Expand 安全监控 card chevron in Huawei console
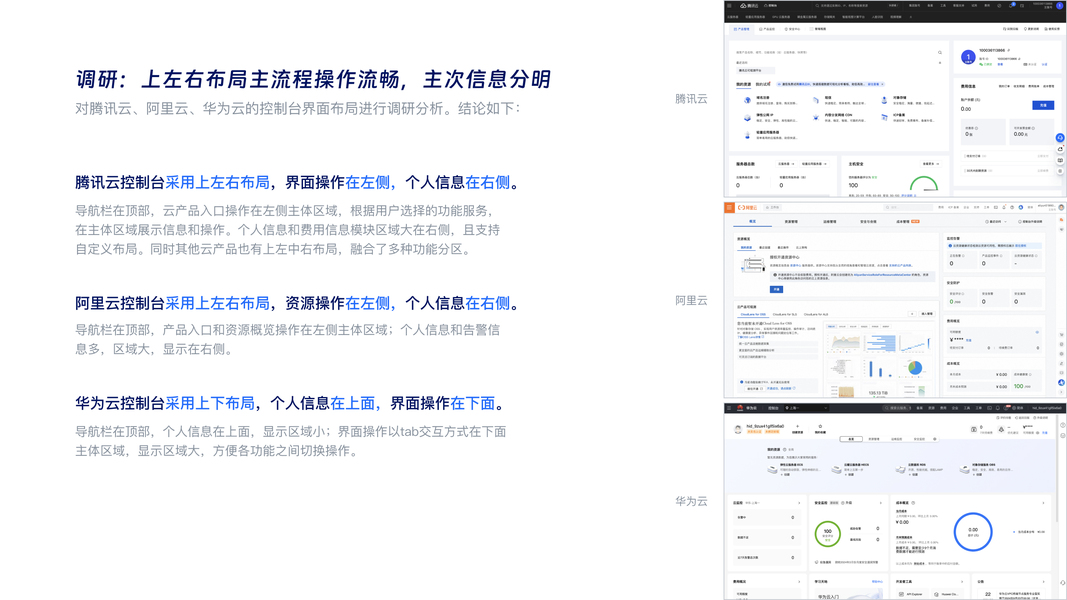 [881, 503]
